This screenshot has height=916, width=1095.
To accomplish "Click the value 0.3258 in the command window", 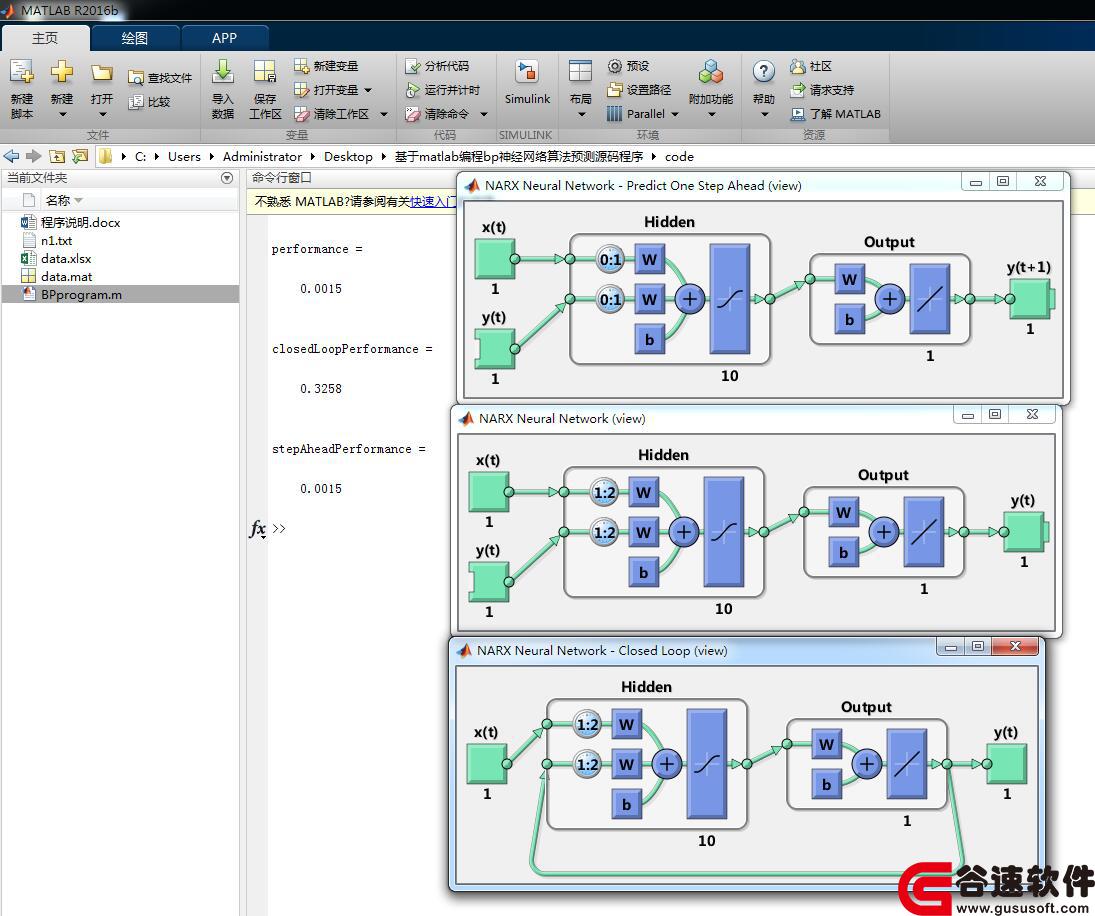I will [321, 389].
